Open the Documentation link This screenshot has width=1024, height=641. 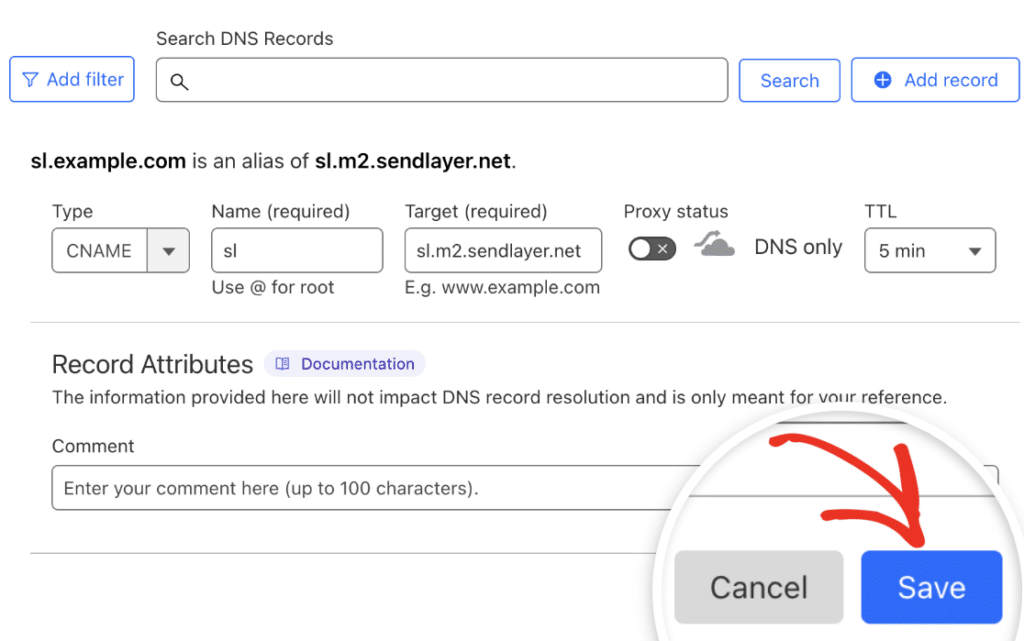click(x=357, y=364)
